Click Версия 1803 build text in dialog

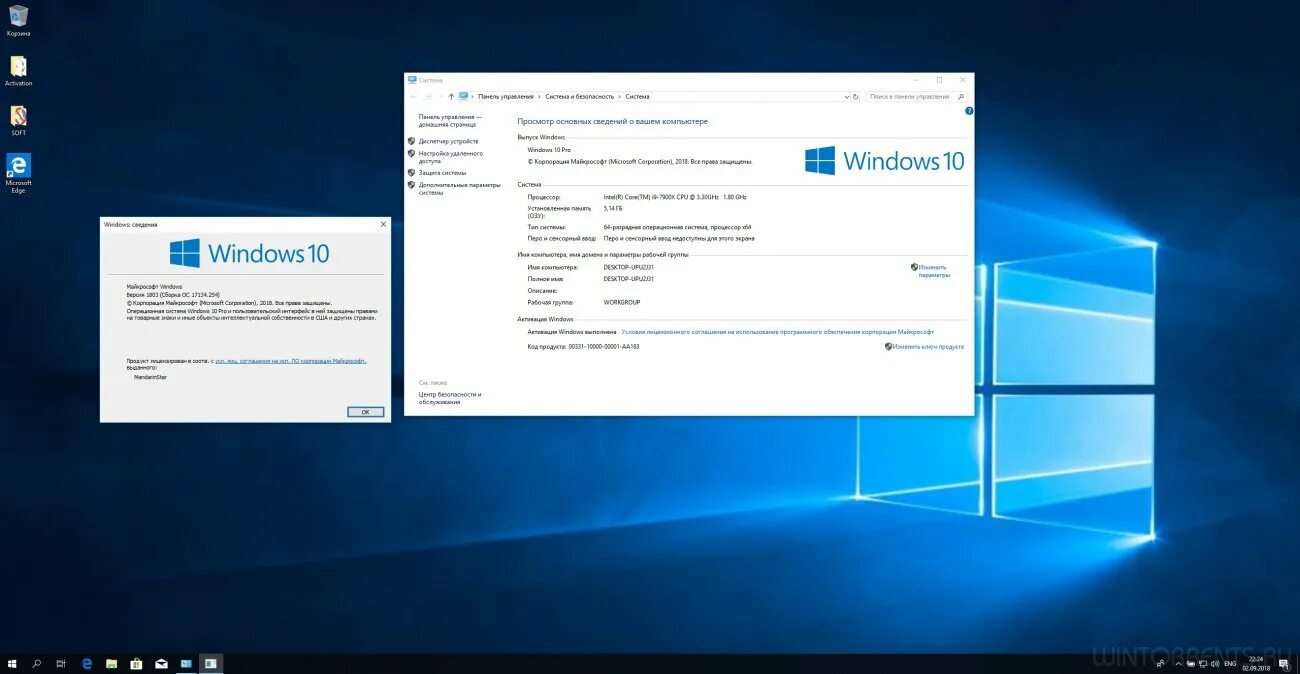coord(173,295)
